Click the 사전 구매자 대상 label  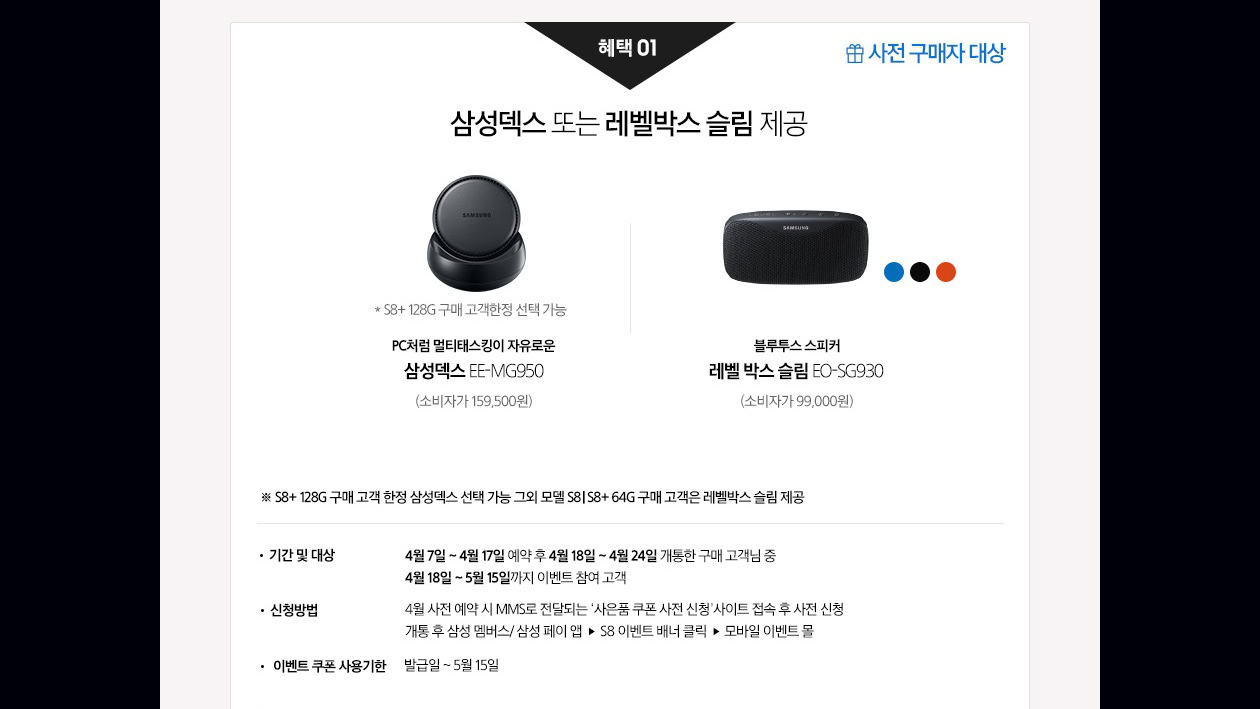pyautogui.click(x=937, y=54)
